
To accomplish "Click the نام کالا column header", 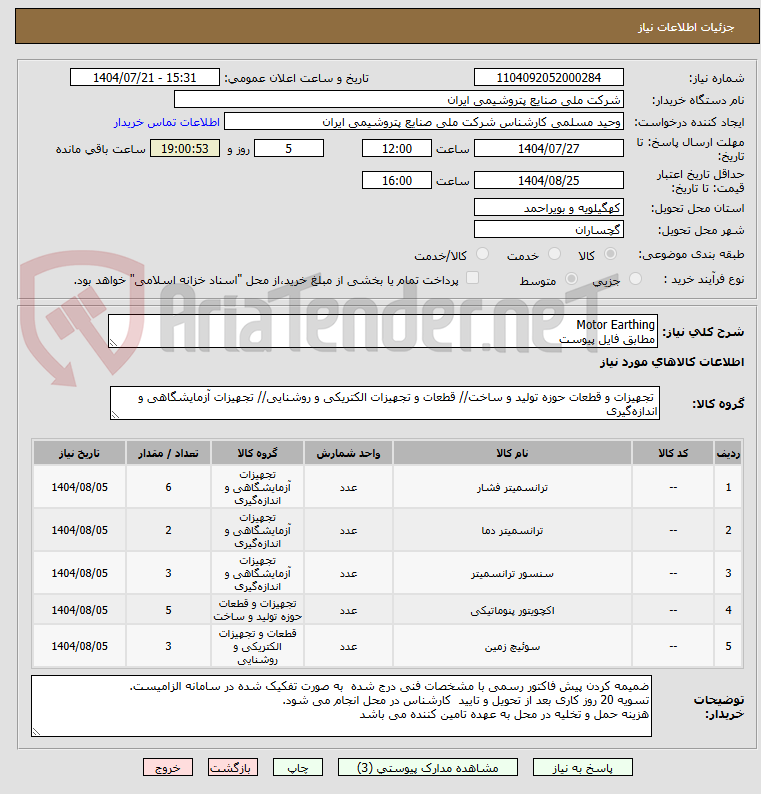I will coord(512,453).
